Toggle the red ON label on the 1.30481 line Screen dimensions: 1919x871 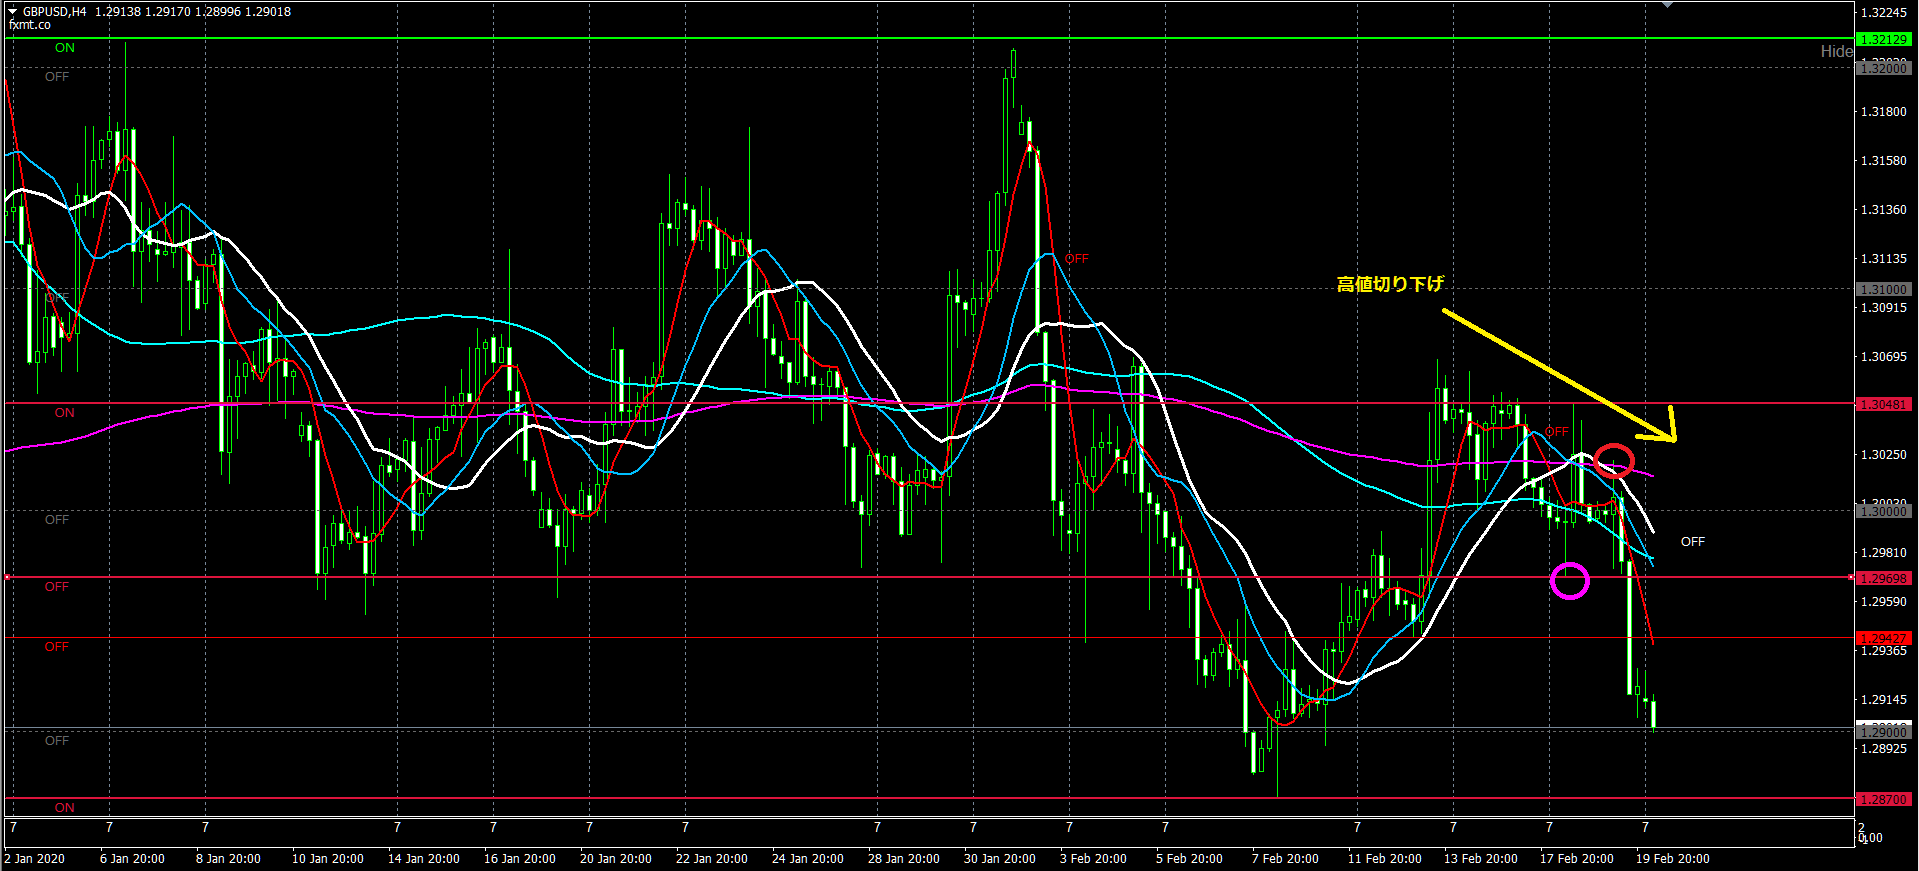pyautogui.click(x=65, y=413)
